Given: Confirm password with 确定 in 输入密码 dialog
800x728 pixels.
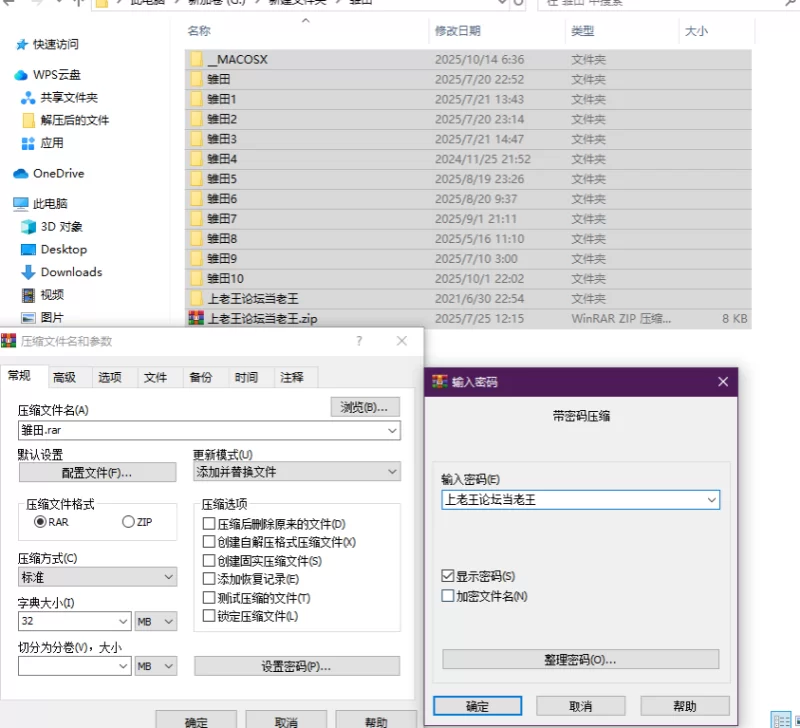Looking at the screenshot, I should pyautogui.click(x=478, y=706).
